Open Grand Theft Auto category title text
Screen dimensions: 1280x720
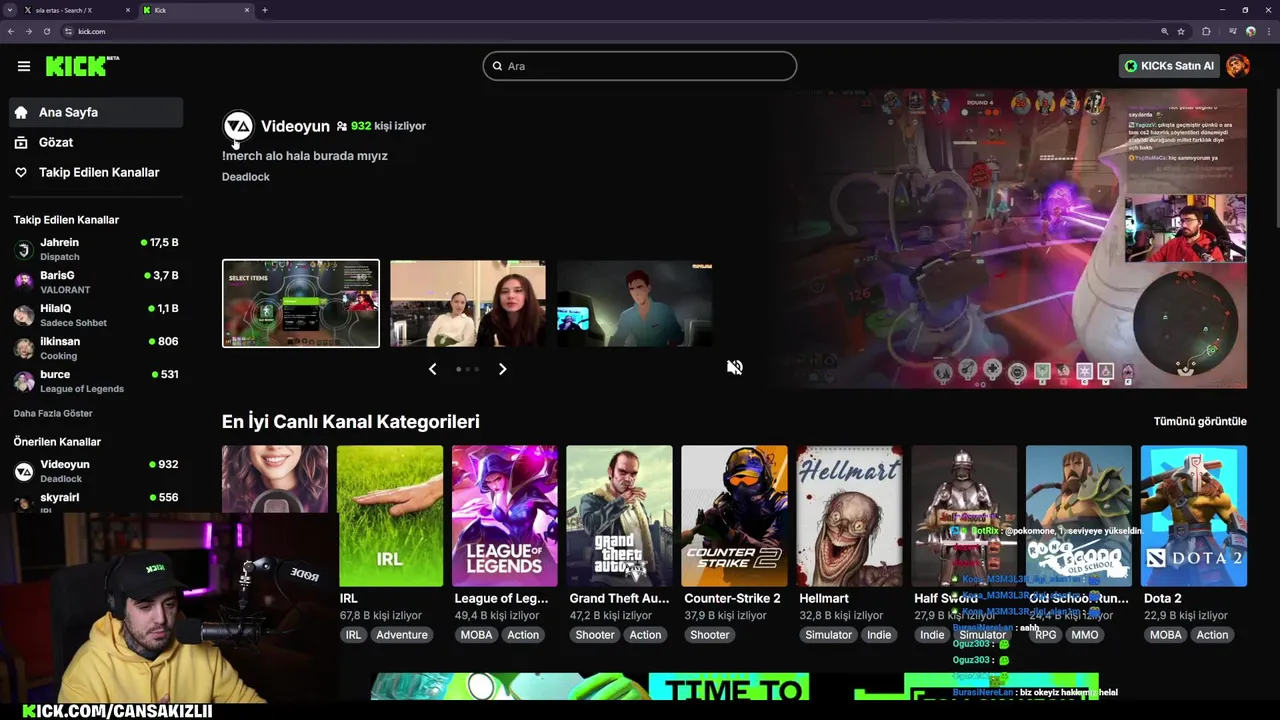(x=619, y=598)
